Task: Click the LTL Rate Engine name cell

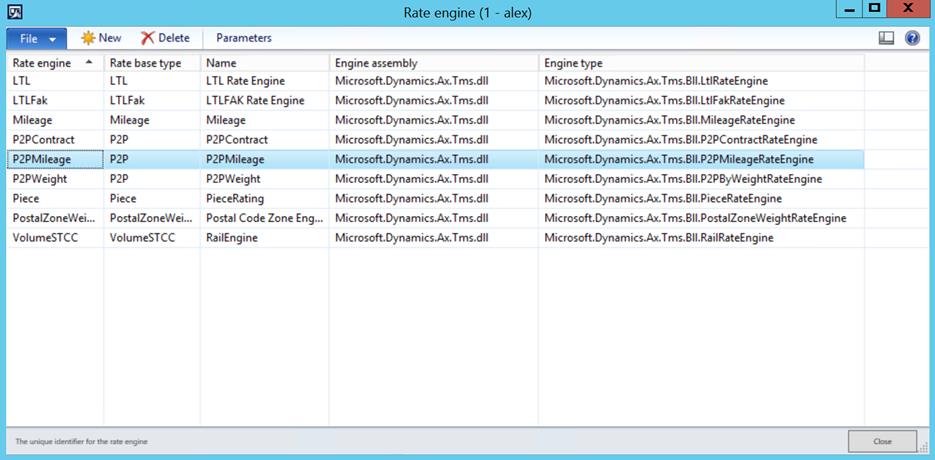Action: [x=265, y=81]
